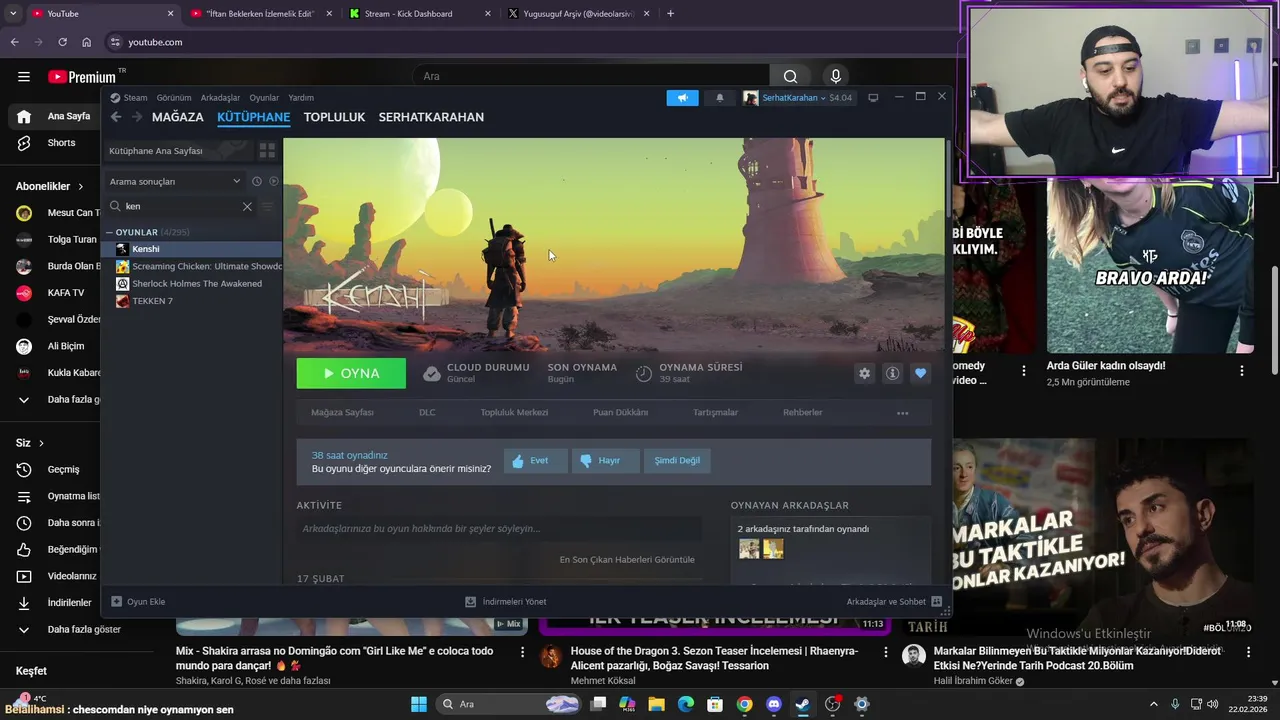Open the Yardım menu
Image resolution: width=1280 pixels, height=720 pixels.
(x=301, y=98)
